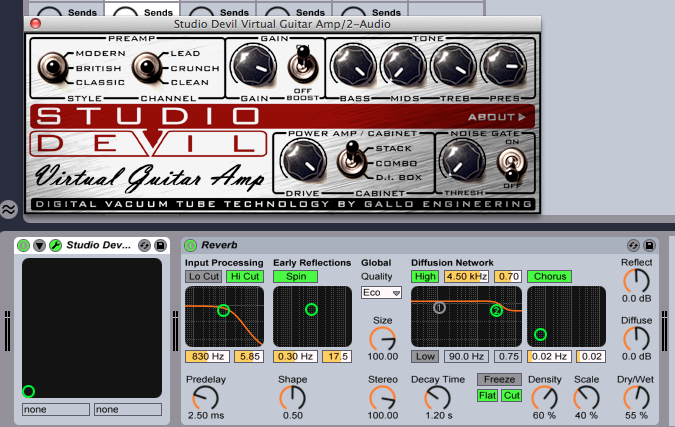
Task: Click the Mids tone knob
Action: [403, 66]
